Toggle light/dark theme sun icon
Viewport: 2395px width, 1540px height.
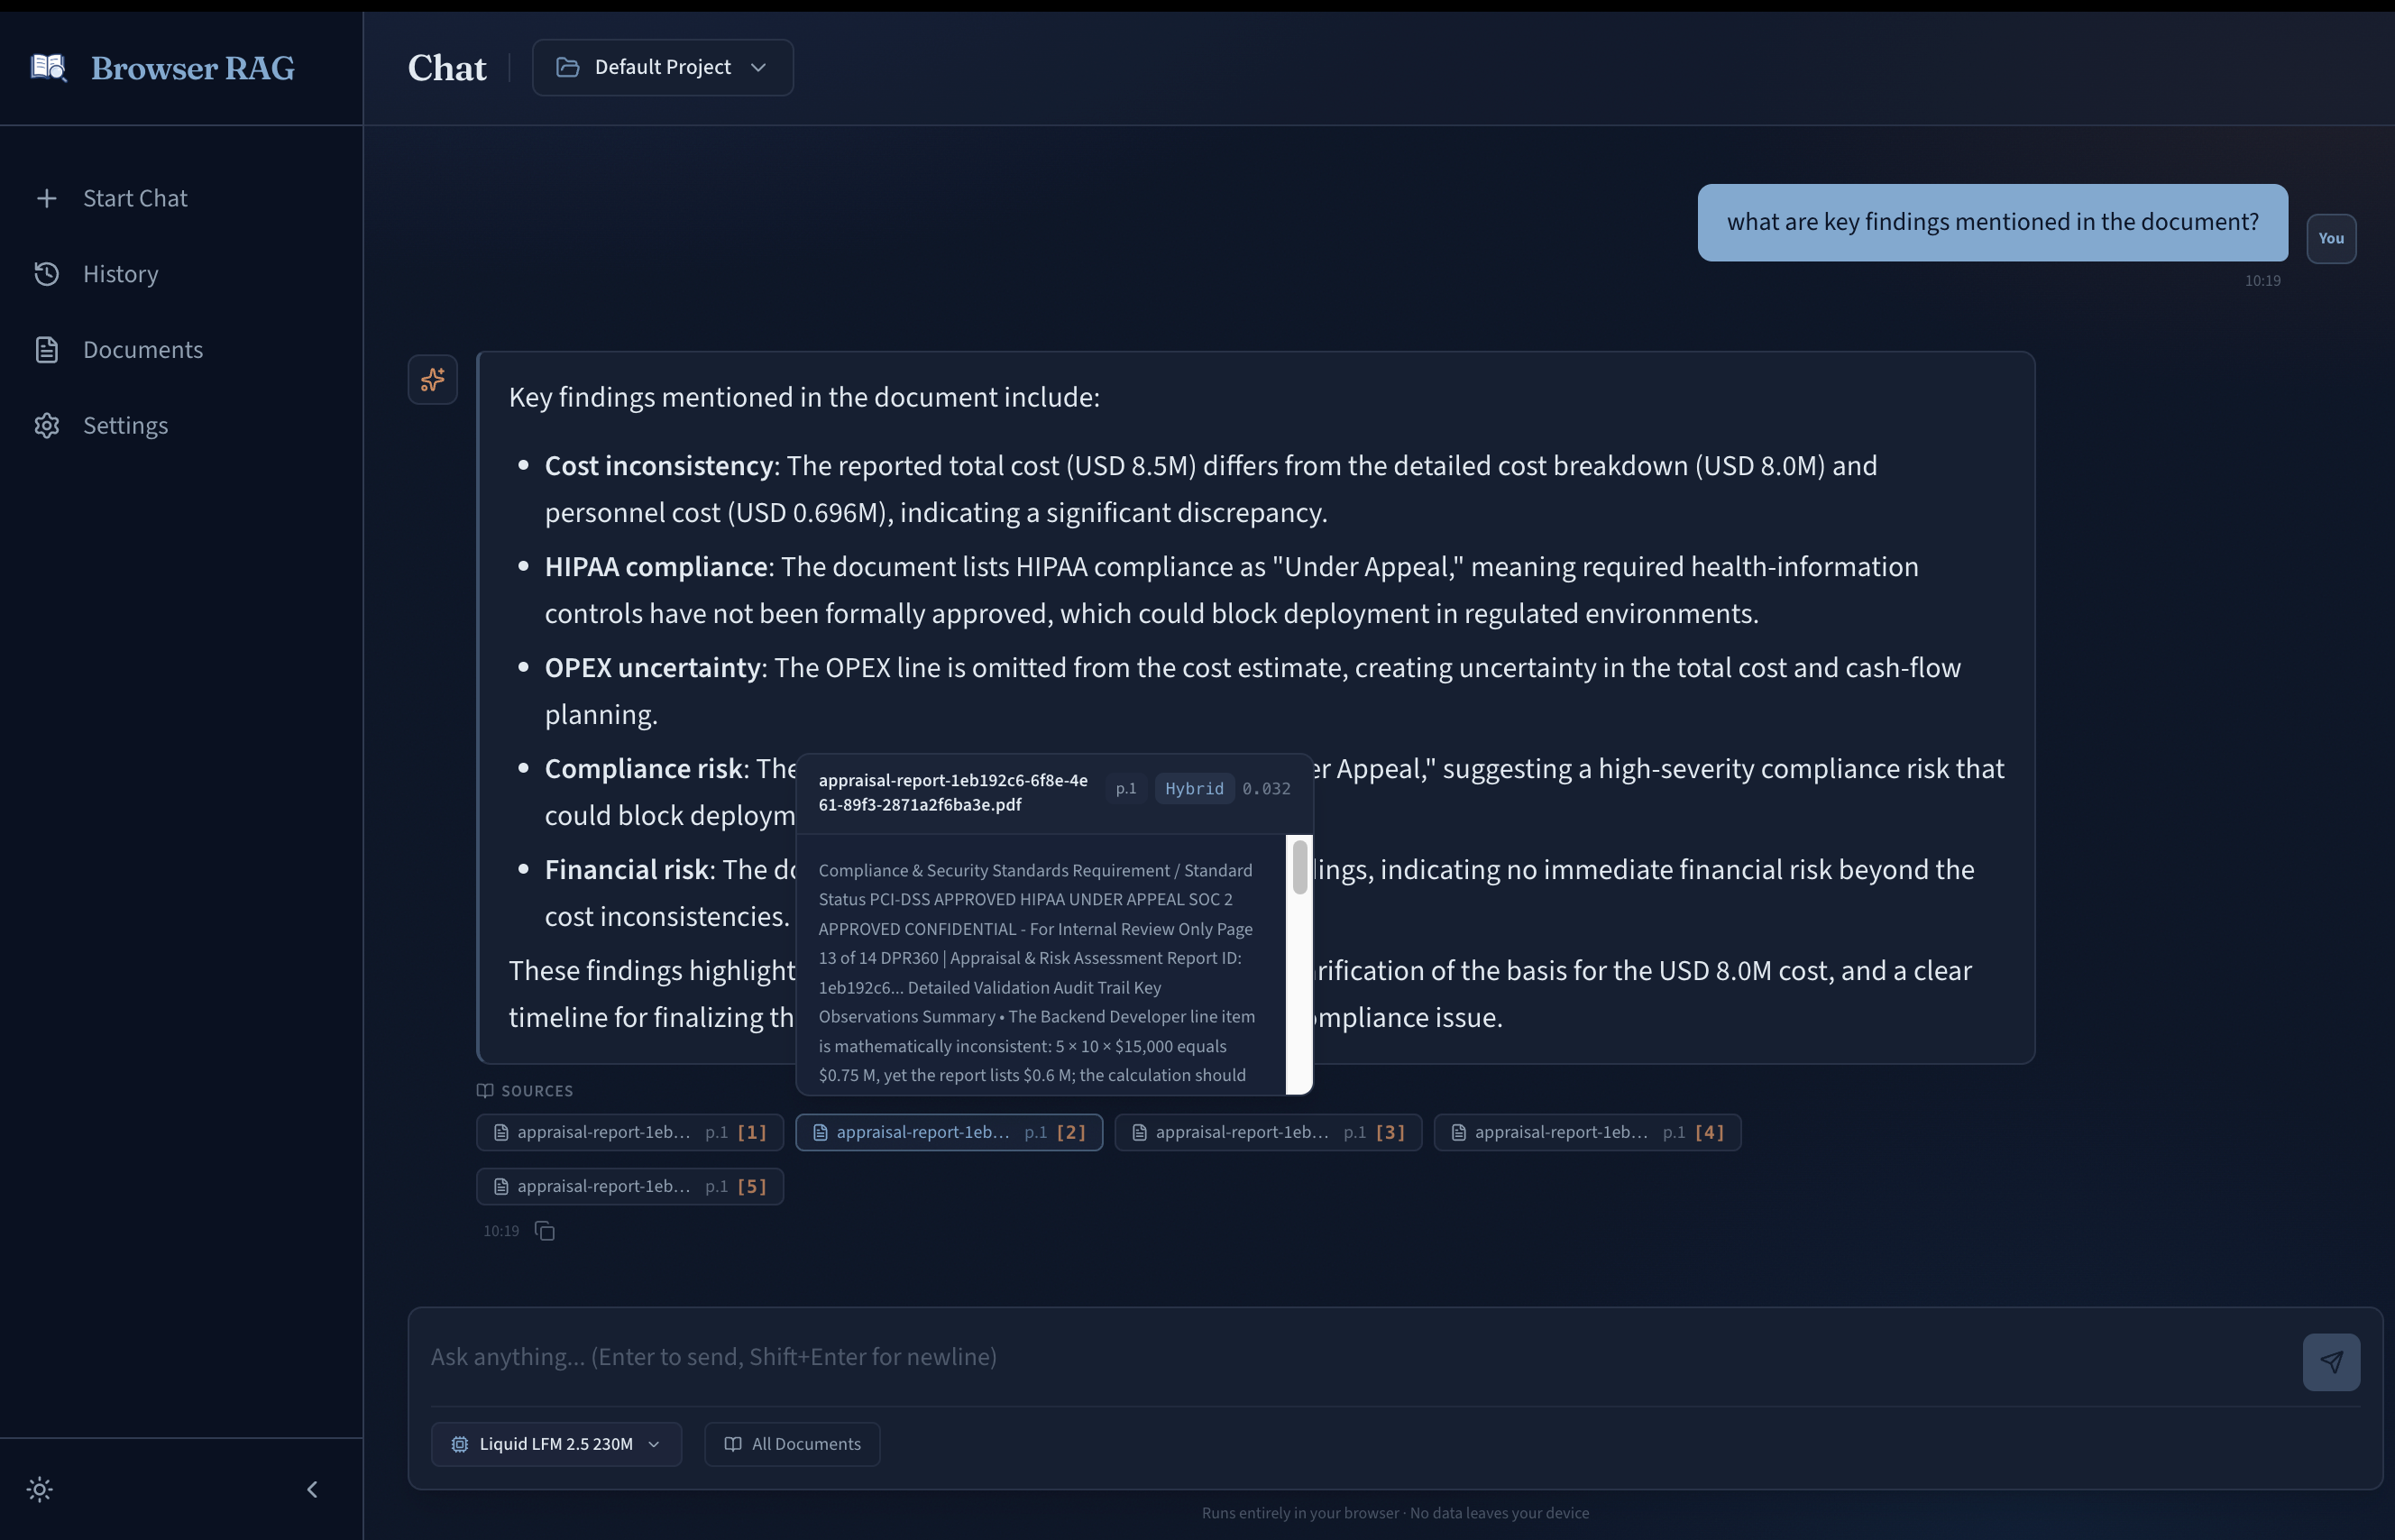click(40, 1489)
